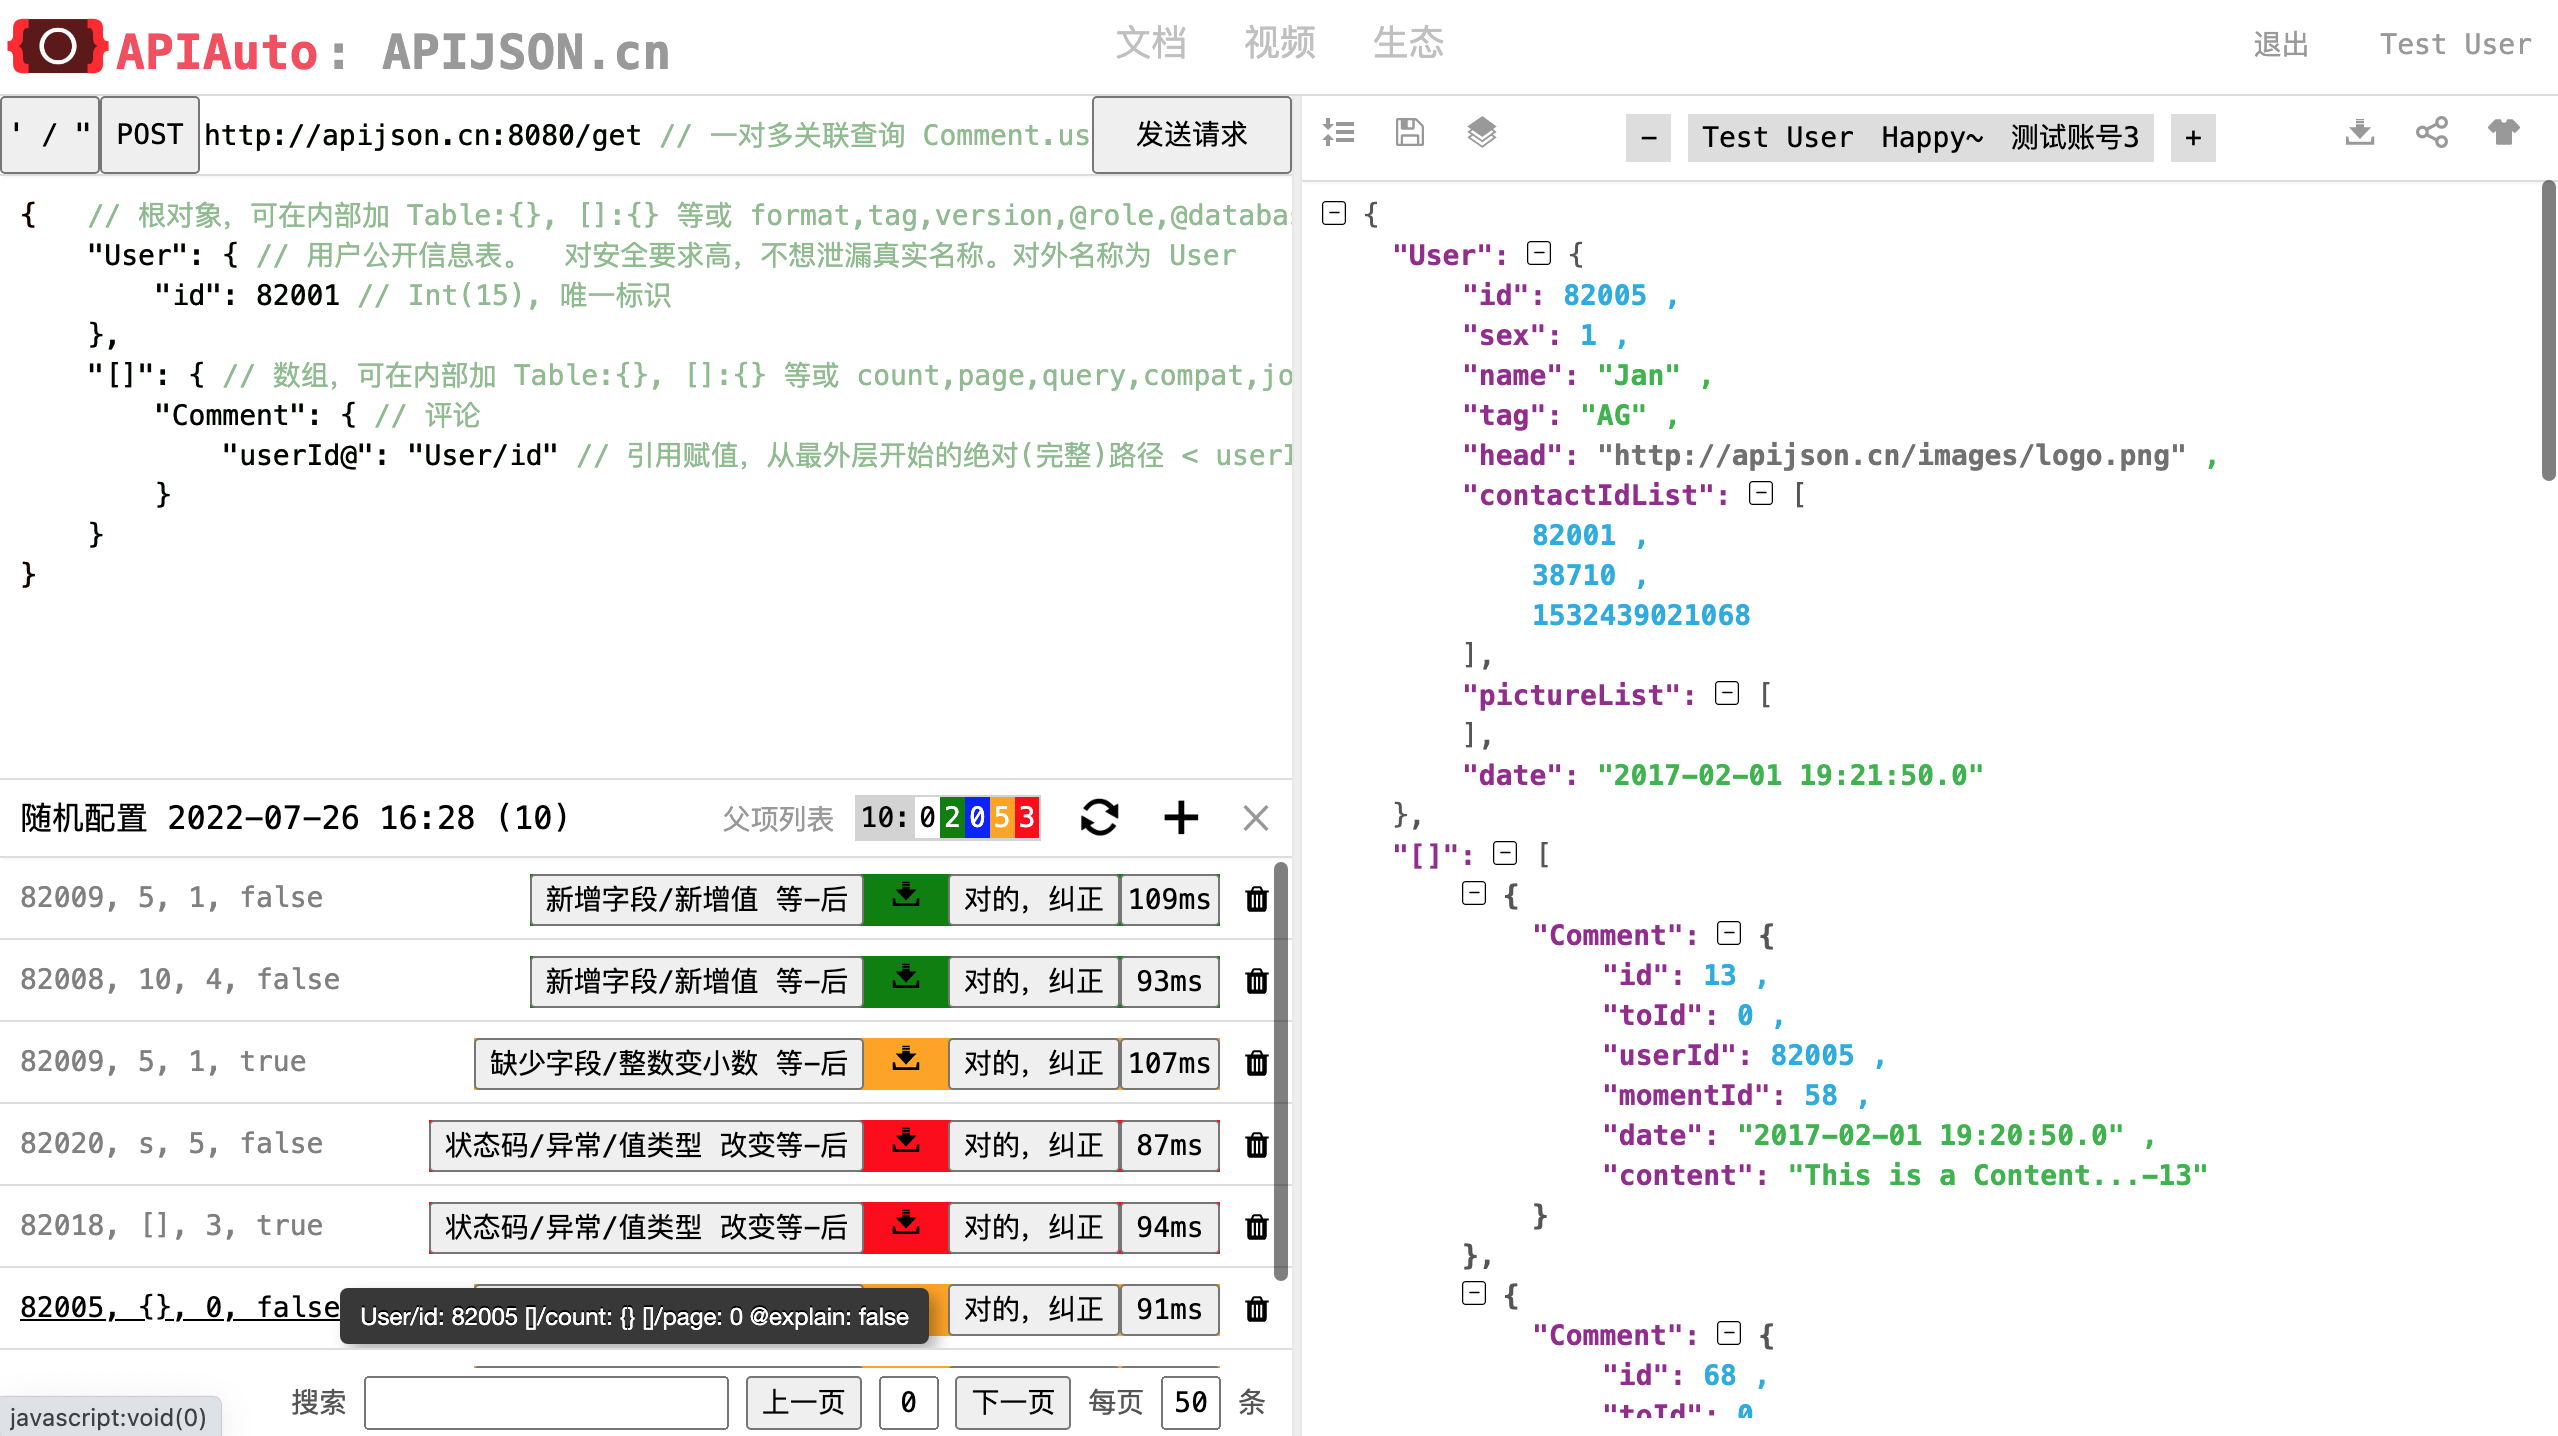The width and height of the screenshot is (2558, 1436).
Task: Collapse the "User" JSON object
Action: click(1538, 254)
